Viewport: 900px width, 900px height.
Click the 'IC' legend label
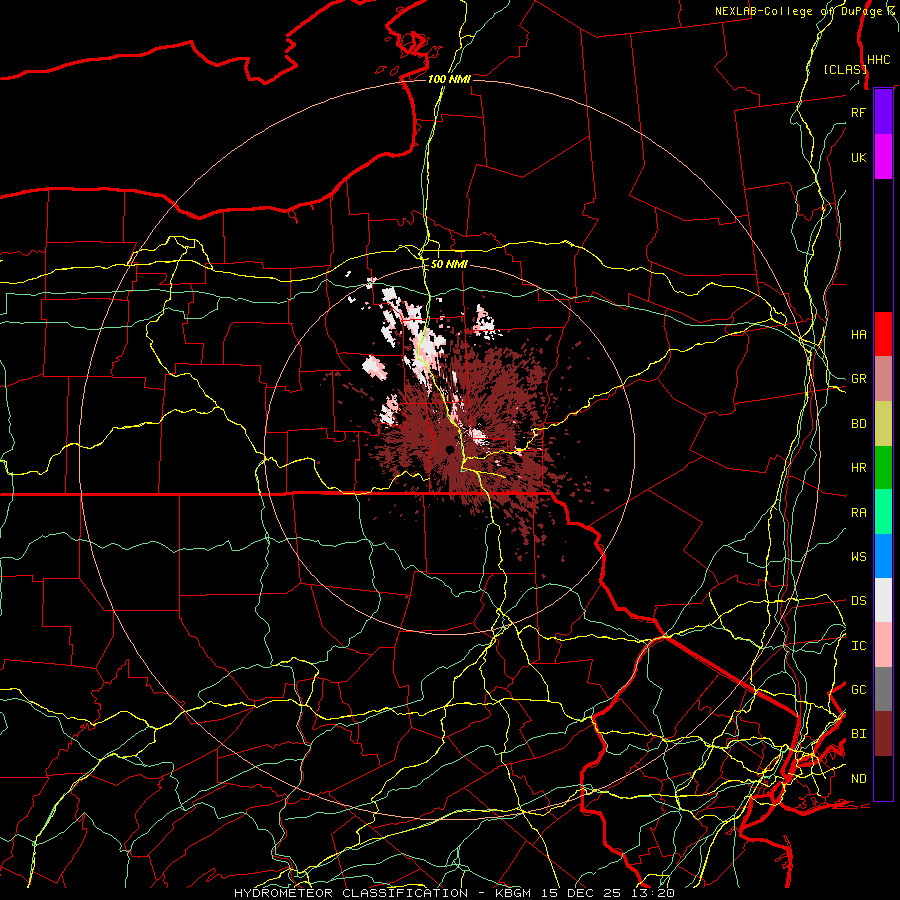858,646
